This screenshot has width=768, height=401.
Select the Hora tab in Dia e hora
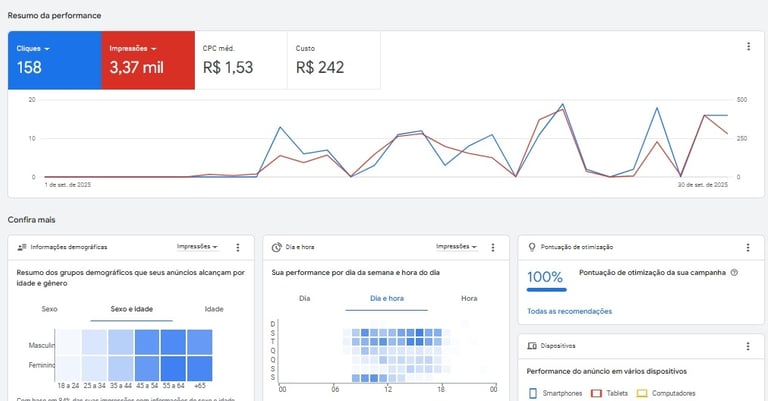469,298
